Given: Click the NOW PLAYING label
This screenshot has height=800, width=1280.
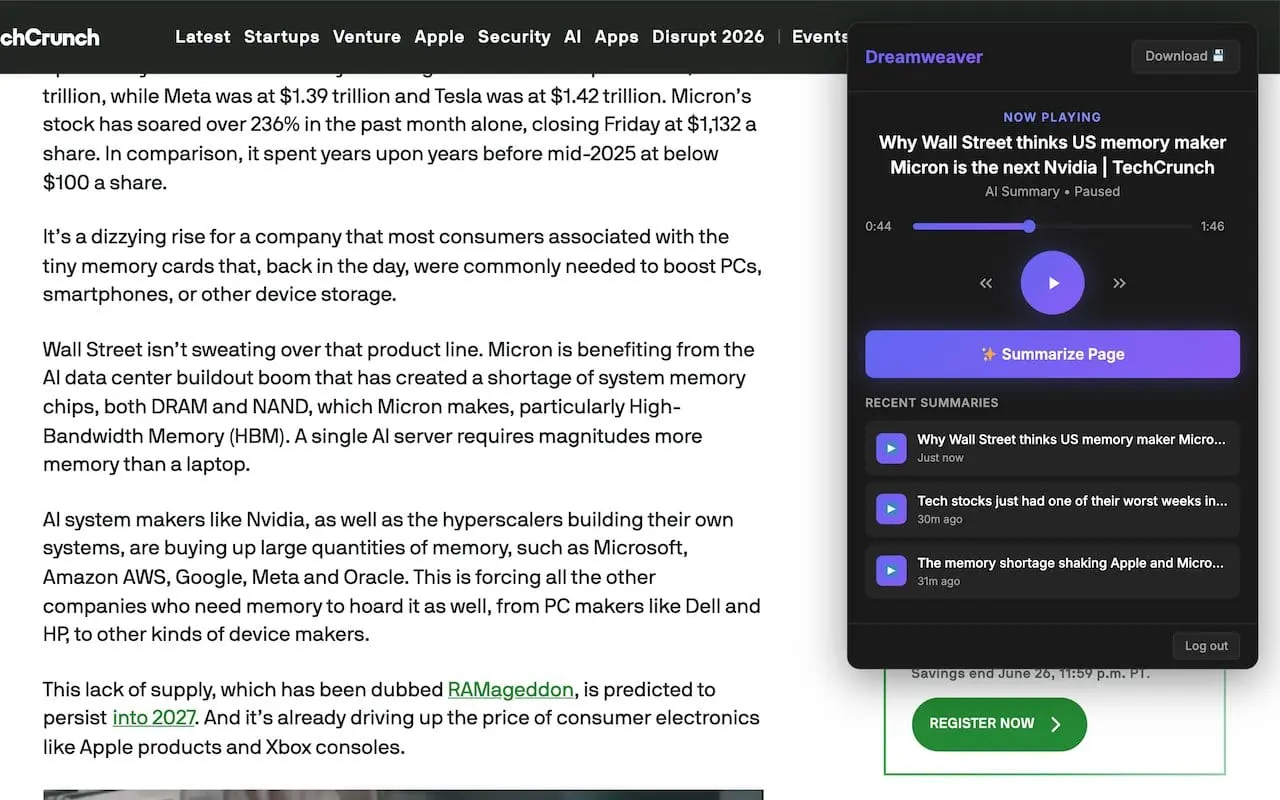Looking at the screenshot, I should 1052,117.
